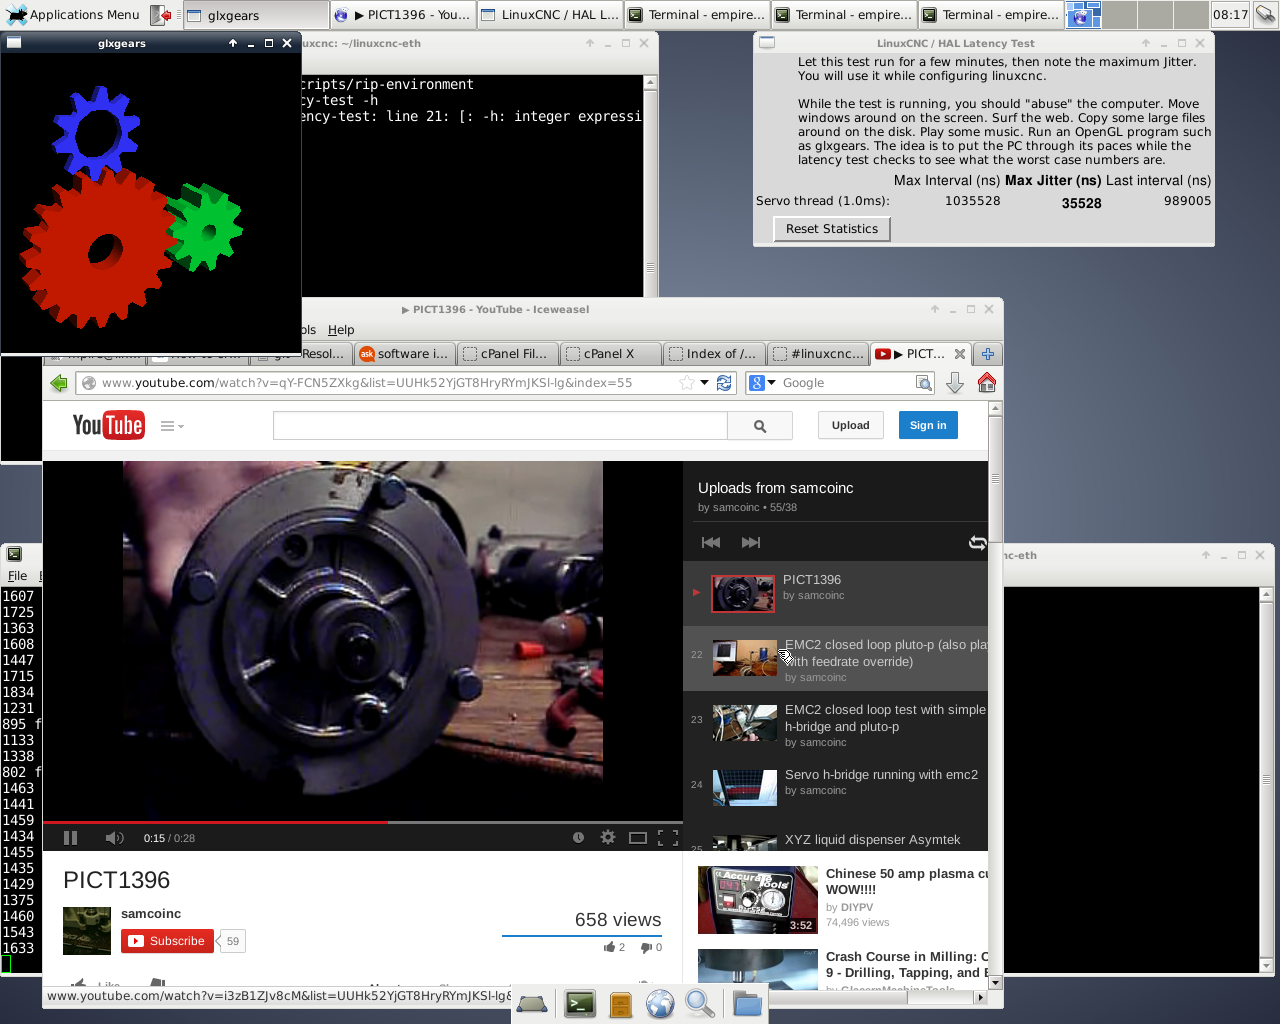Open a new tab with the plus button
Image resolution: width=1280 pixels, height=1024 pixels.
coord(987,354)
